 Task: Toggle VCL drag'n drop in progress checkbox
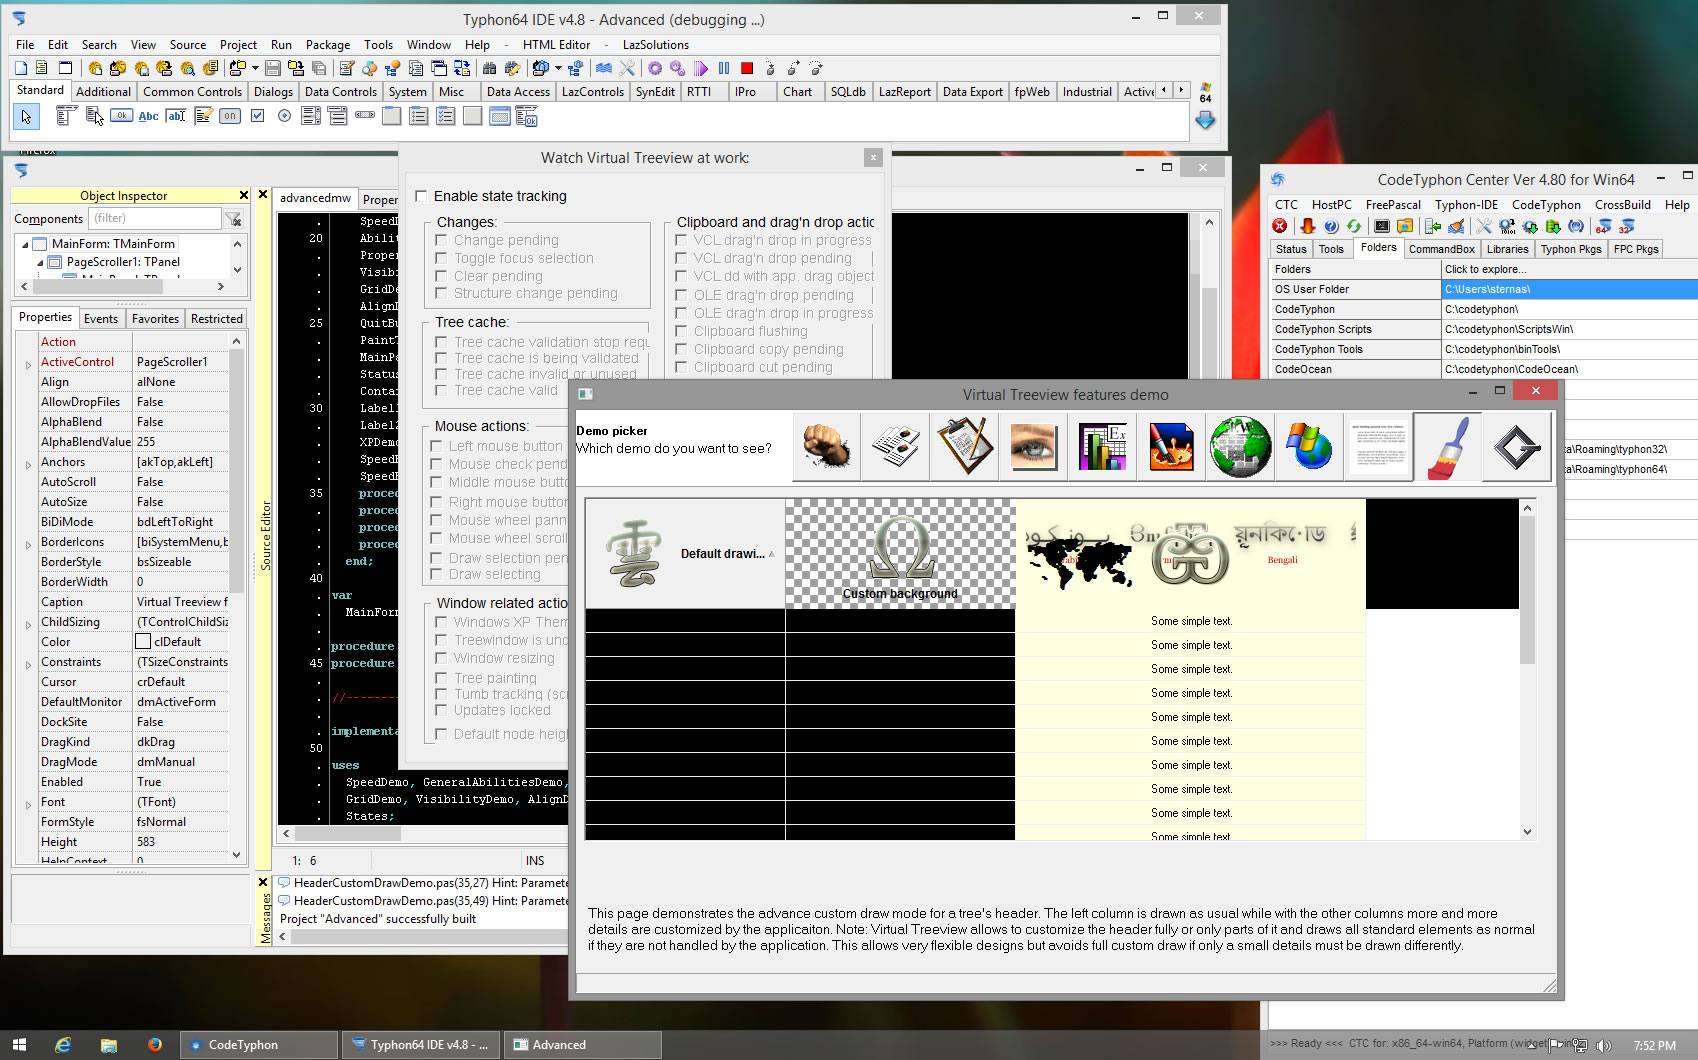click(x=681, y=240)
